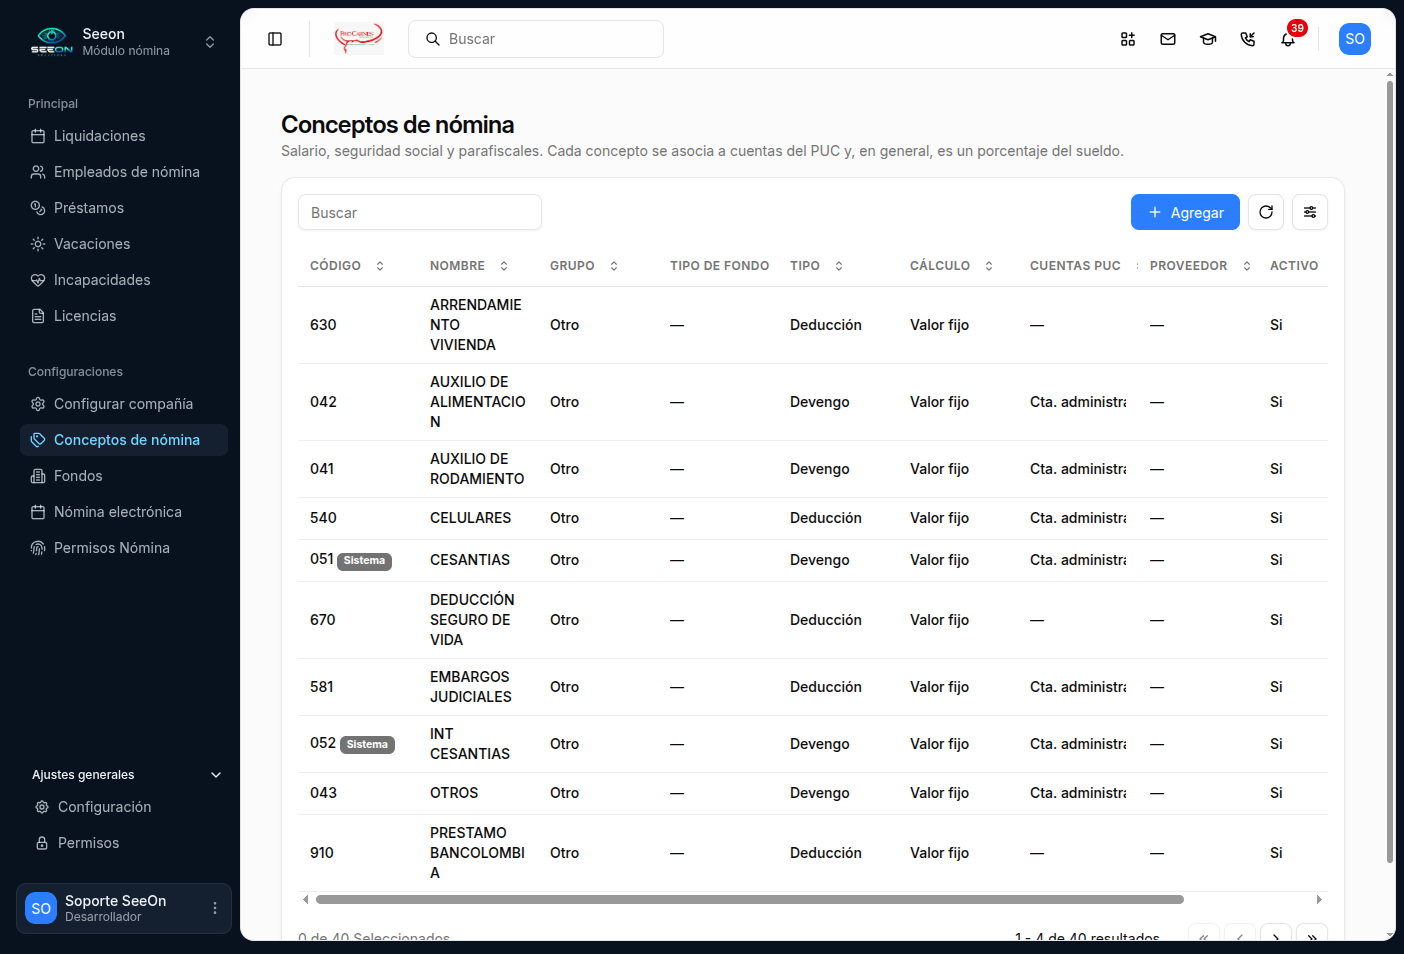Click the page's vertical scrollbar
Screen dimensions: 1404x954
coord(1390,470)
